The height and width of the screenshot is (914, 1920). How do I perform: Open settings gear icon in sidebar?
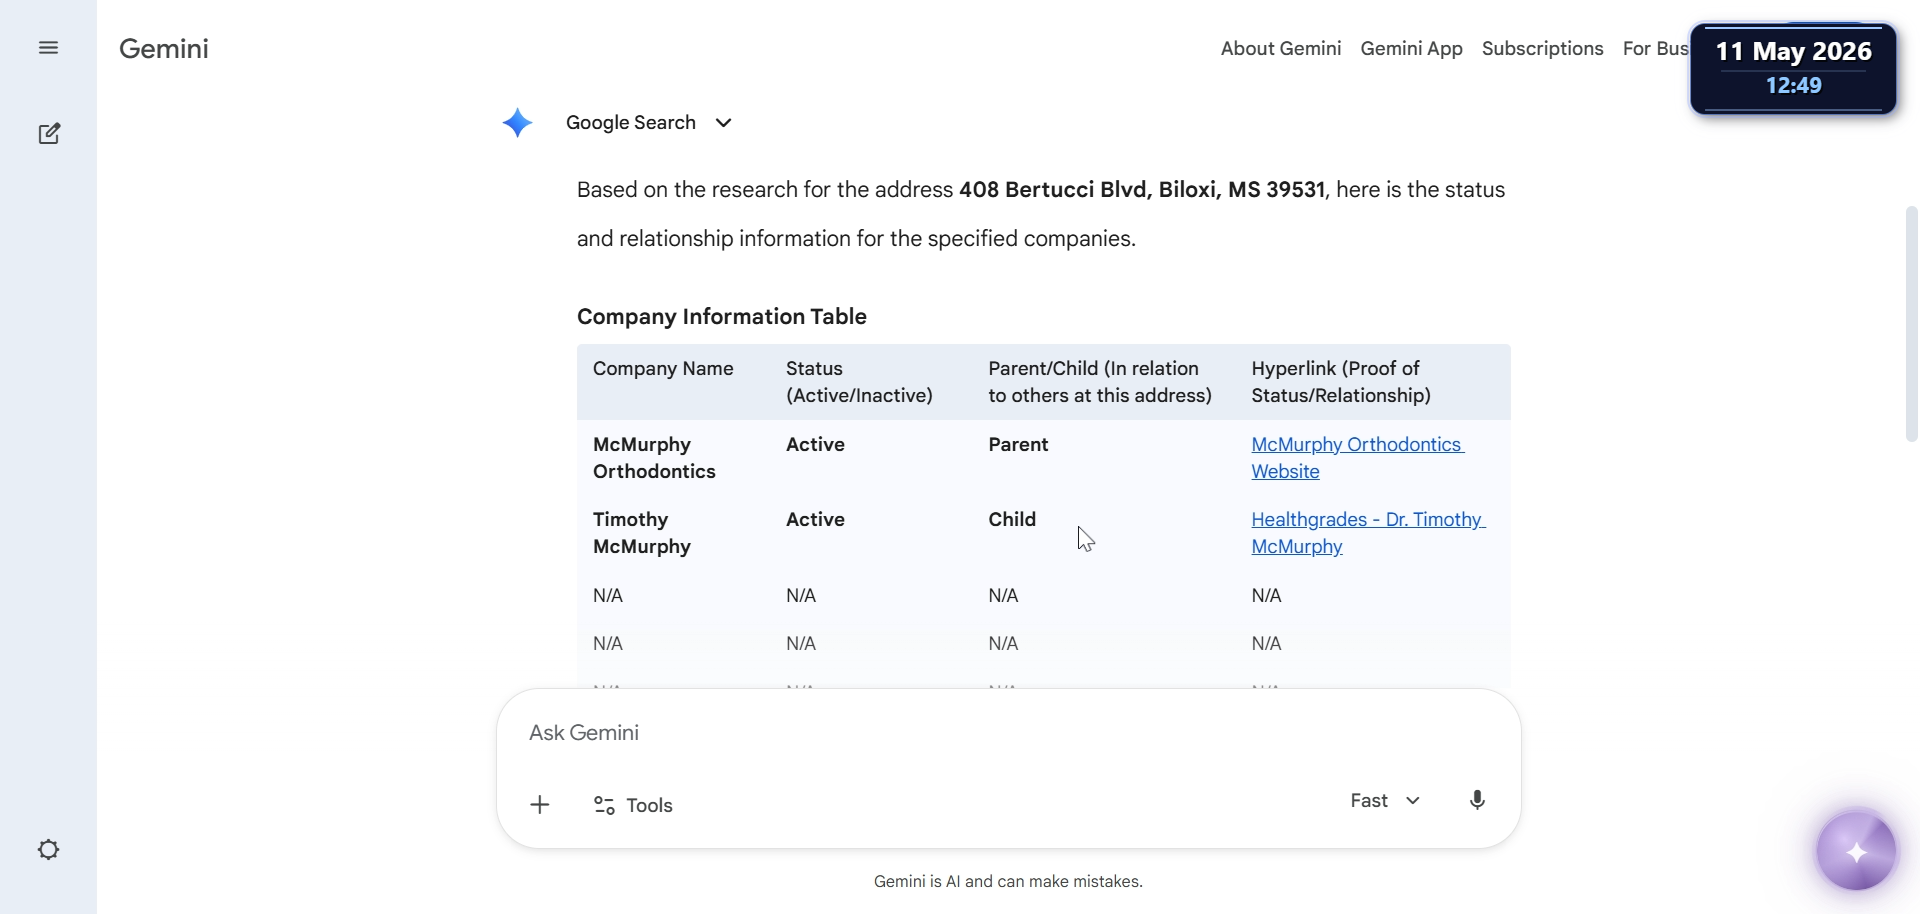[x=48, y=850]
